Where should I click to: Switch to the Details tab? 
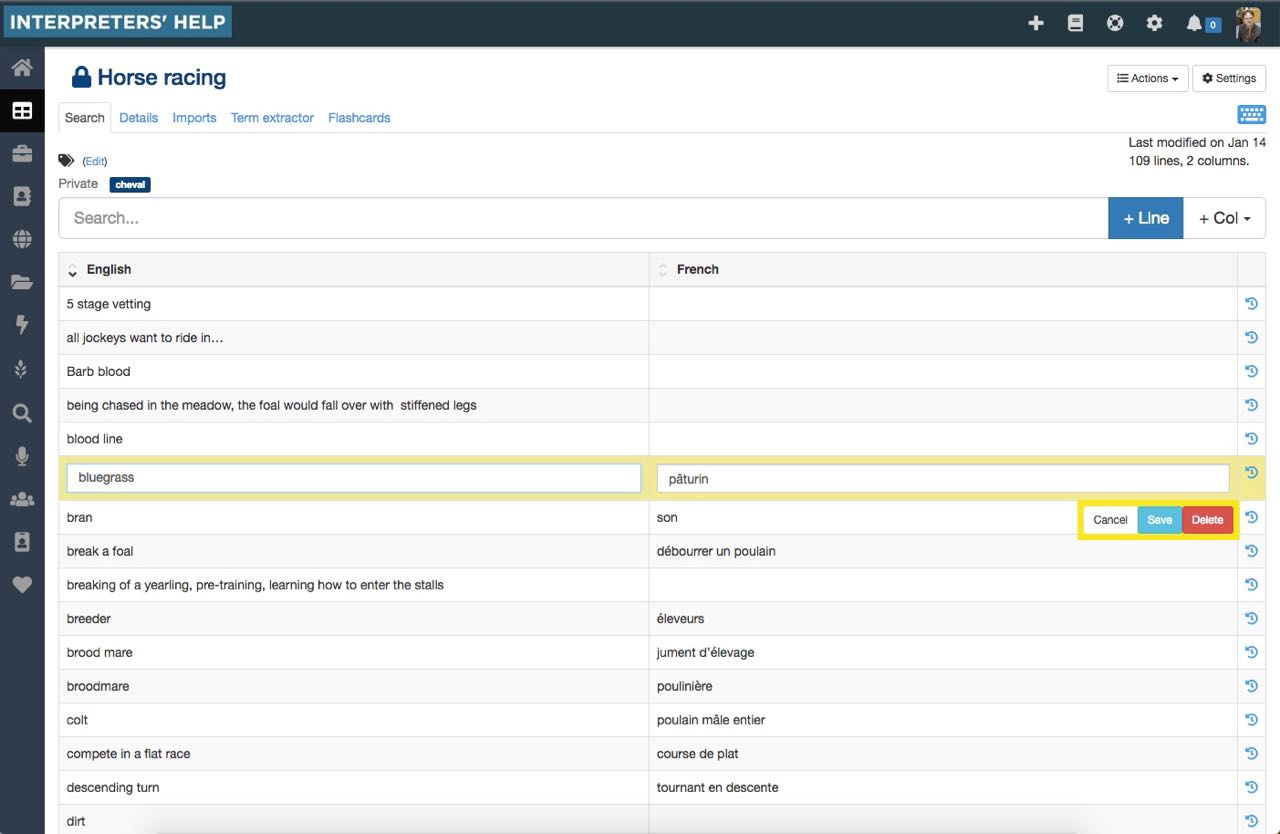[x=139, y=117]
